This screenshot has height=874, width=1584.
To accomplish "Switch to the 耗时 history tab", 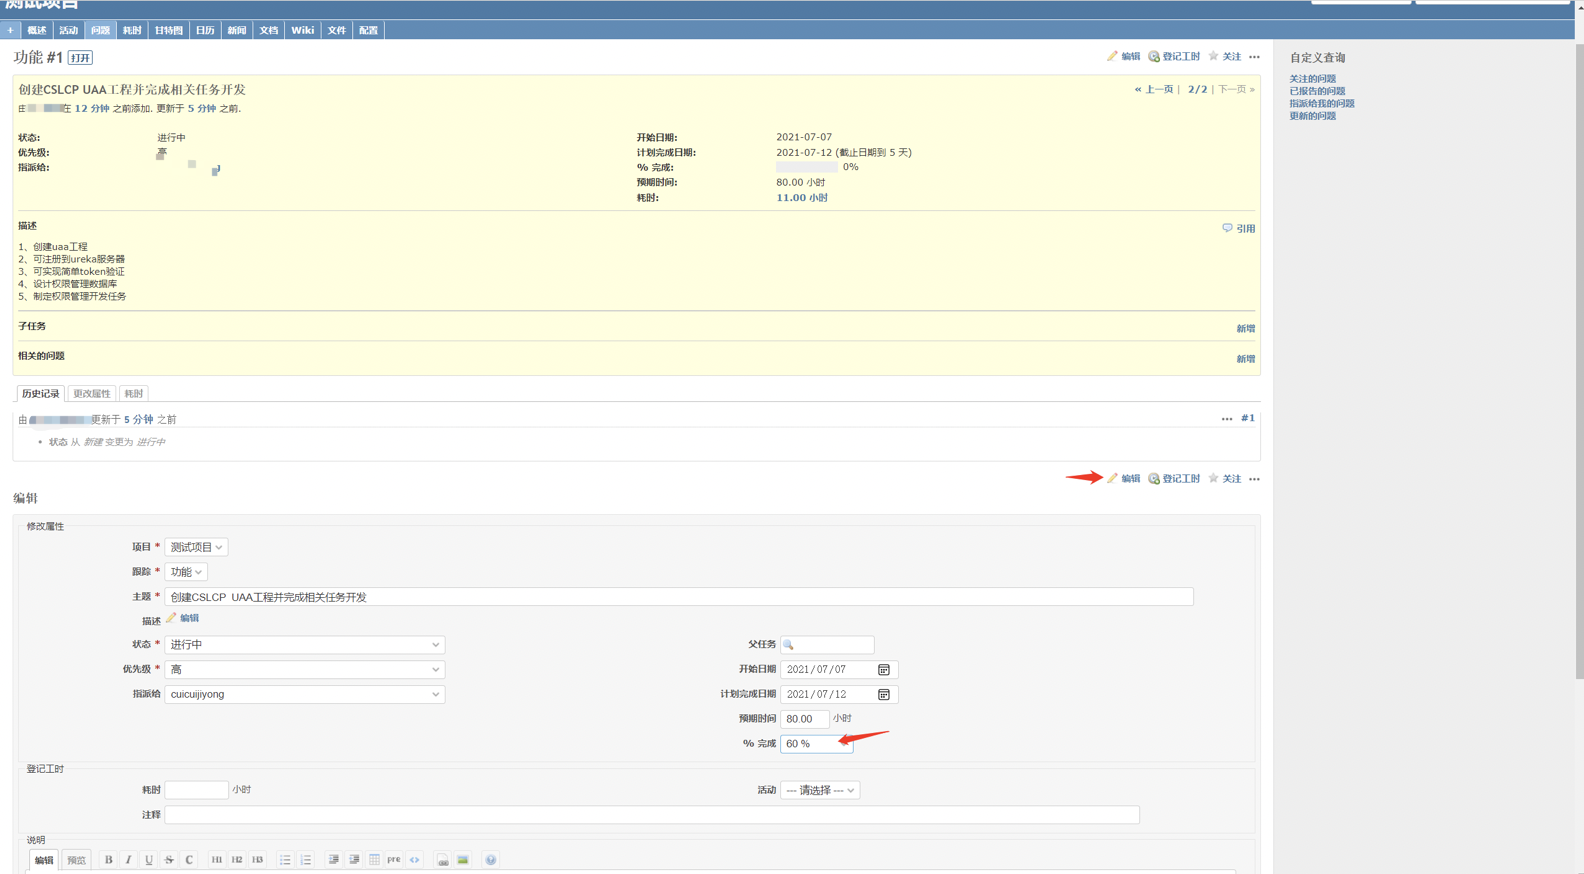I will pos(133,394).
